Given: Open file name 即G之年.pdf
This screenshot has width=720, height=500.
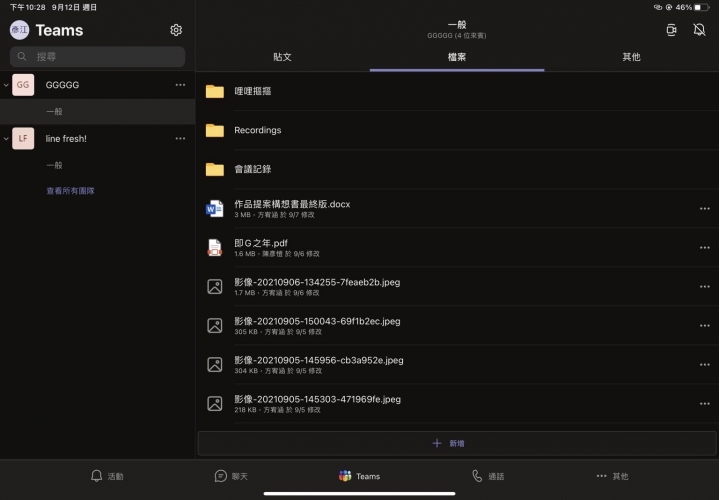Looking at the screenshot, I should [261, 243].
